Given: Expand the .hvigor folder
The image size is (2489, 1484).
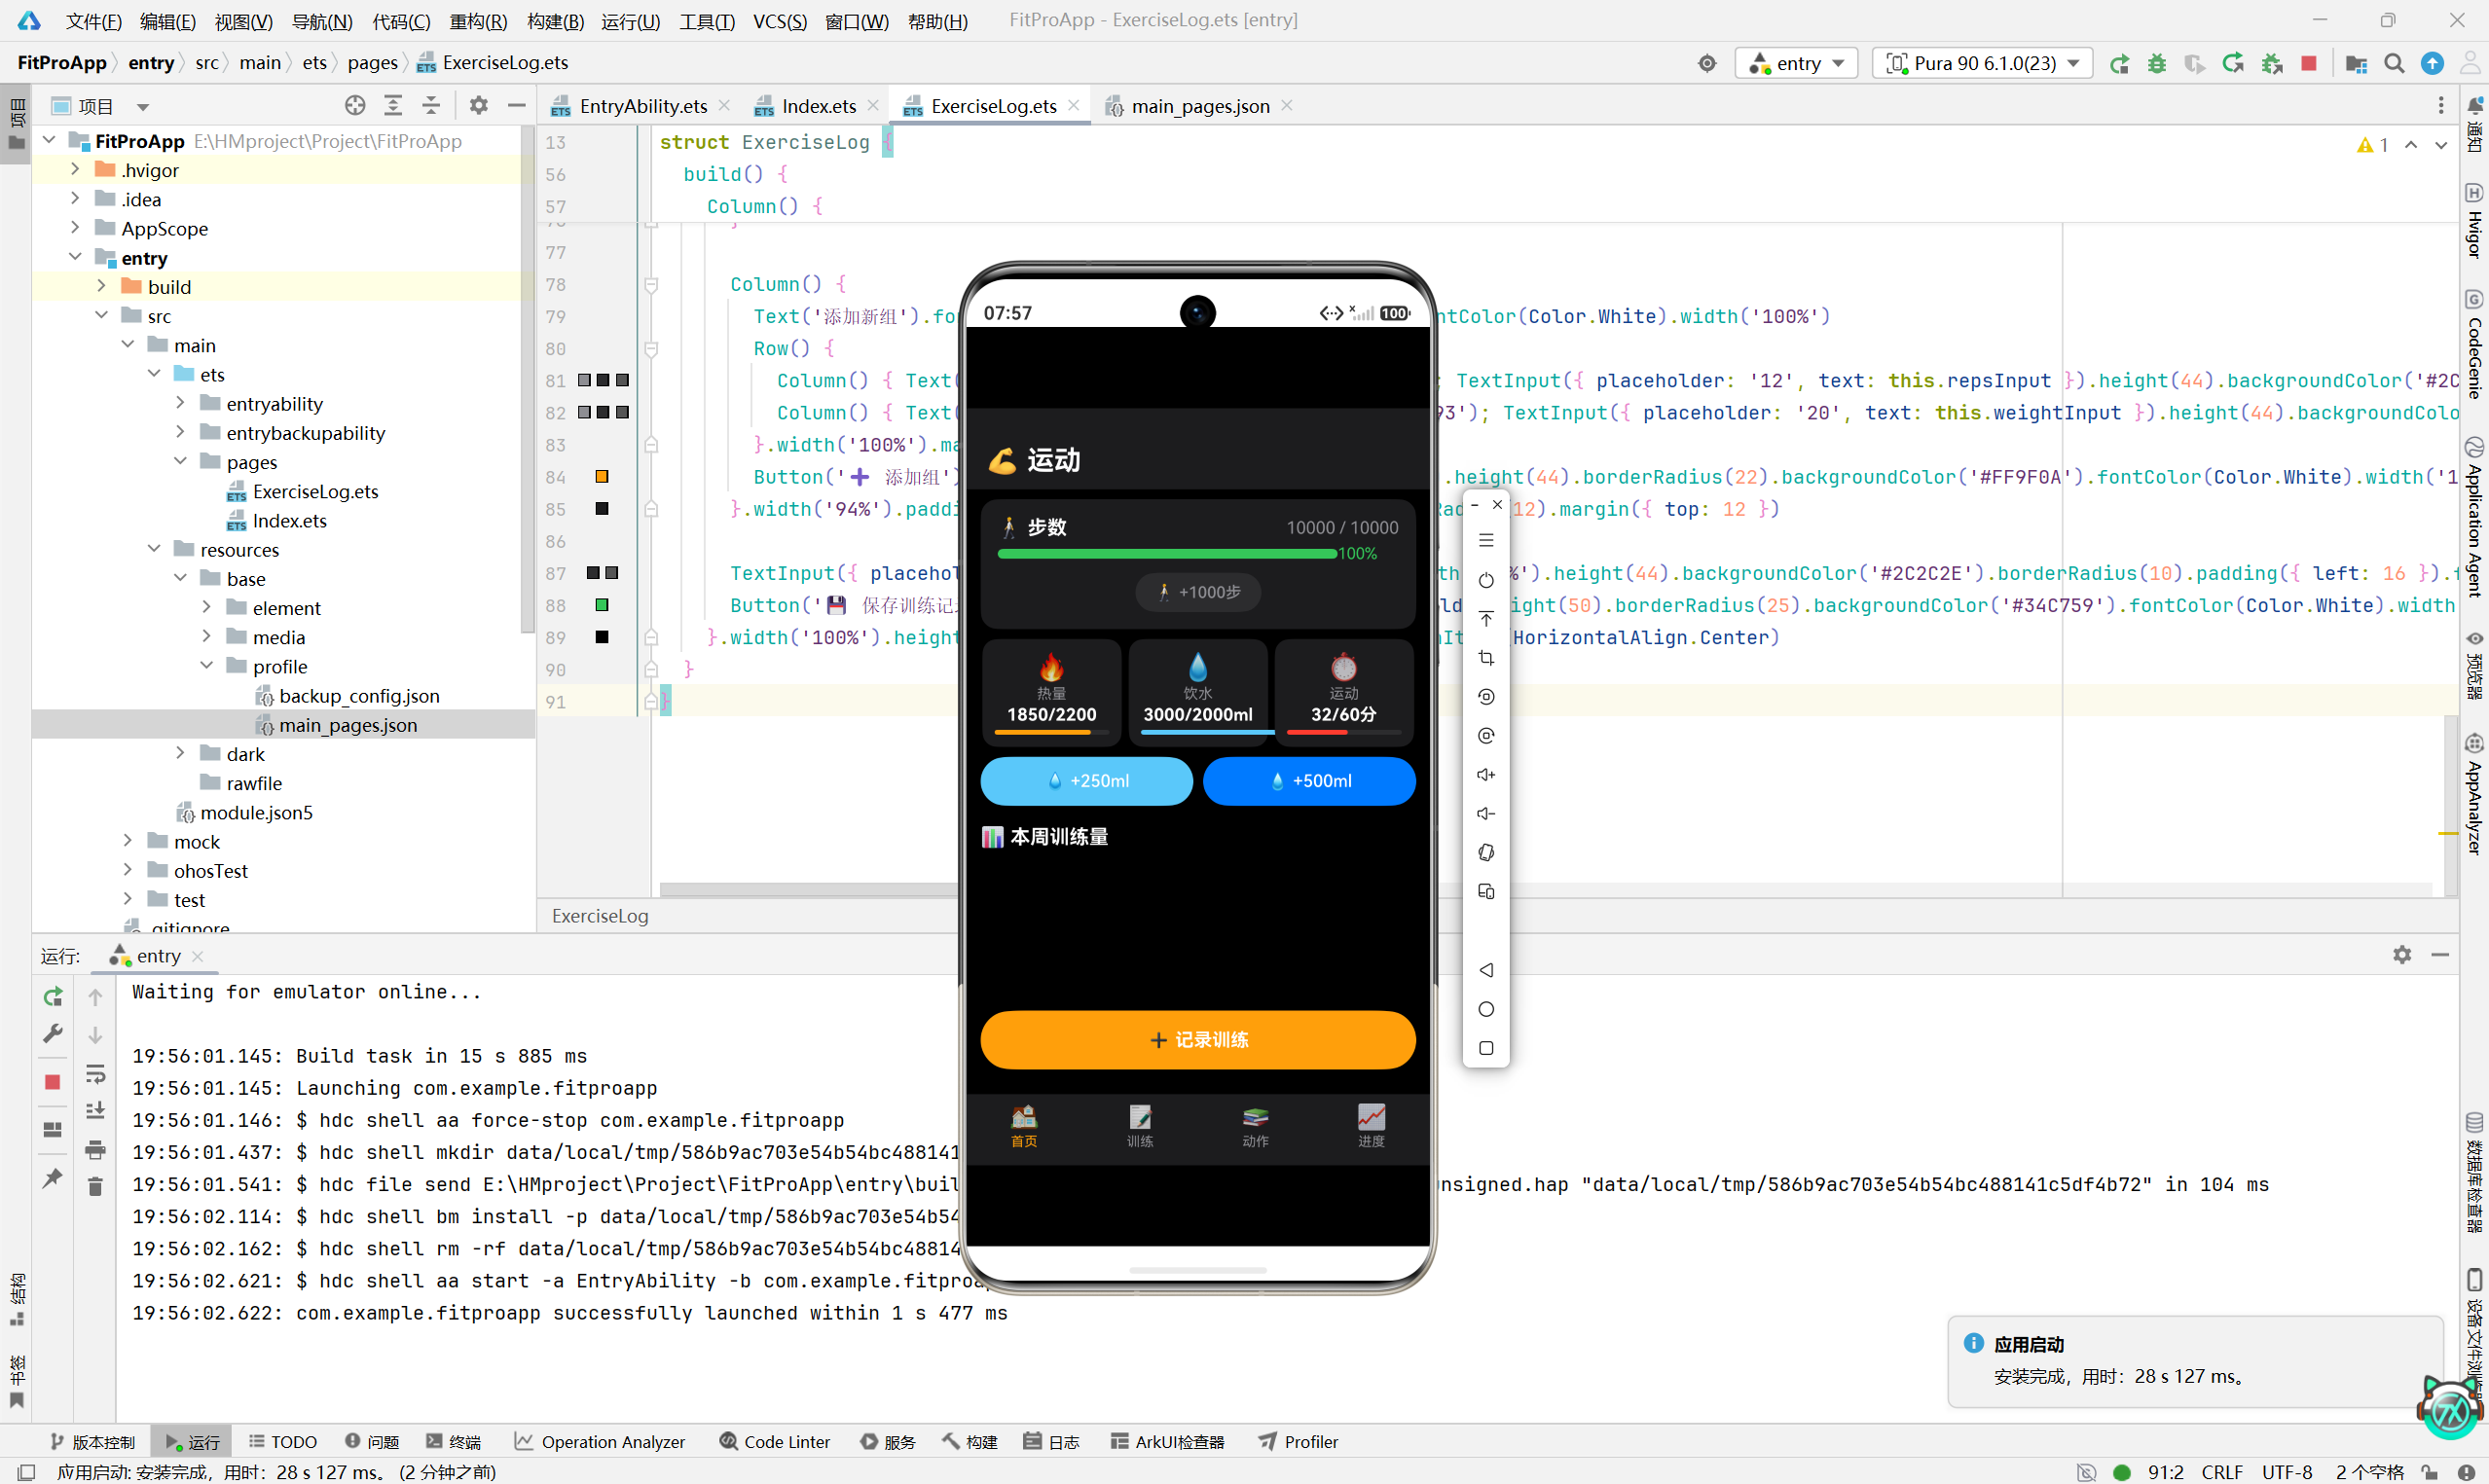Looking at the screenshot, I should coord(75,170).
